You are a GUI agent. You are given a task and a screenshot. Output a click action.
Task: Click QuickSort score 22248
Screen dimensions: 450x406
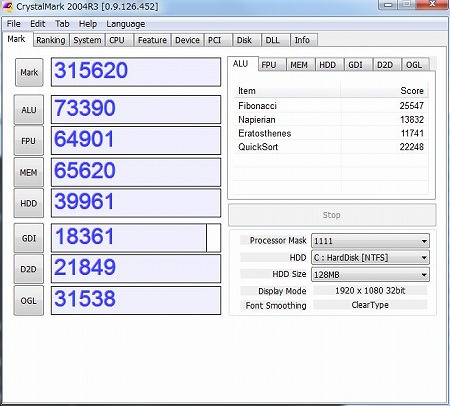[412, 147]
